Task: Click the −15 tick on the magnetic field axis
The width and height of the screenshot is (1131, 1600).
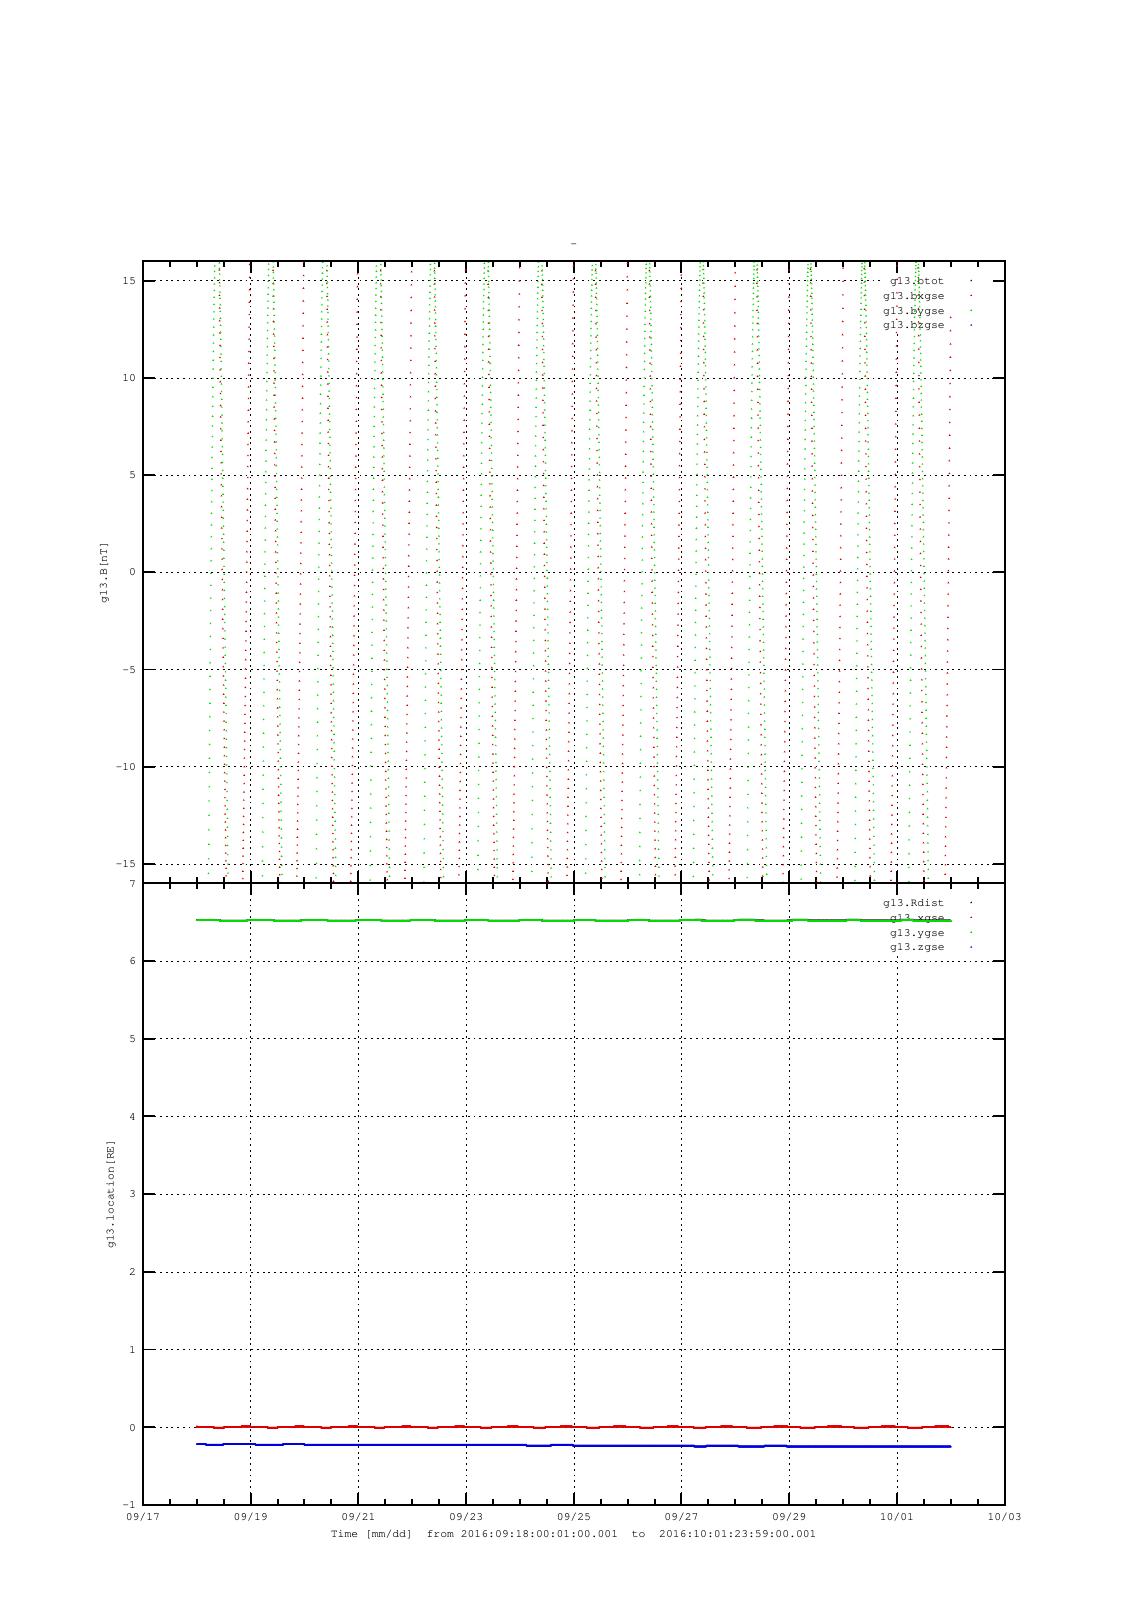Action: (x=126, y=864)
